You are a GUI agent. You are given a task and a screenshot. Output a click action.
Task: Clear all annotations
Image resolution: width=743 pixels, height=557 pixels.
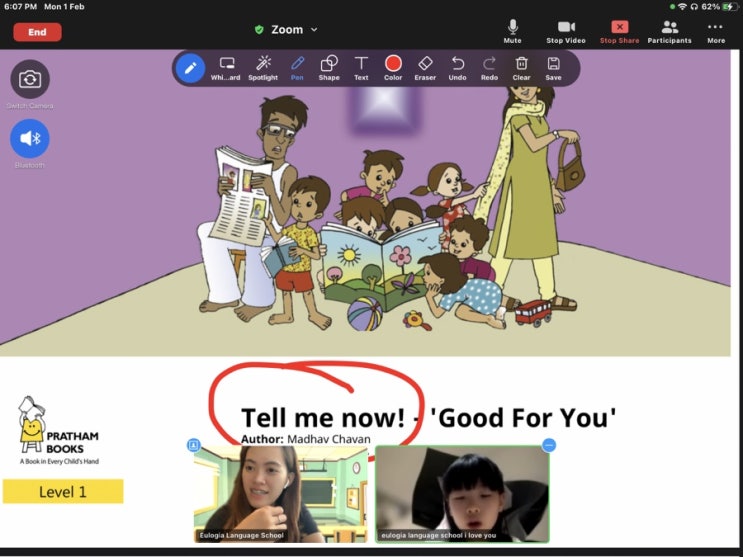coord(521,69)
